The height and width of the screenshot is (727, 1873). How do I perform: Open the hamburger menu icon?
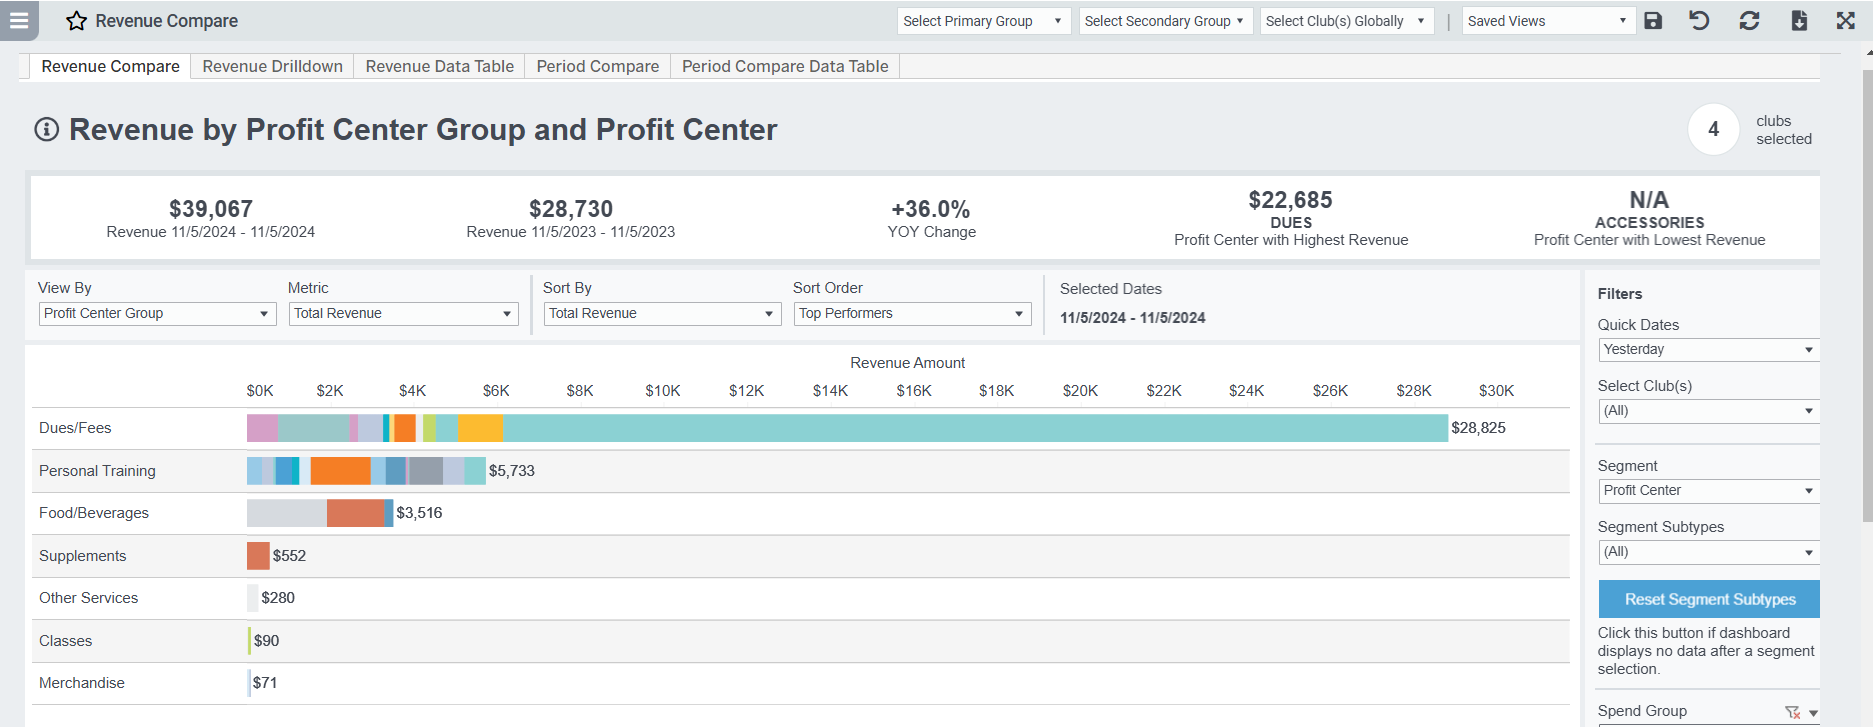coord(19,20)
